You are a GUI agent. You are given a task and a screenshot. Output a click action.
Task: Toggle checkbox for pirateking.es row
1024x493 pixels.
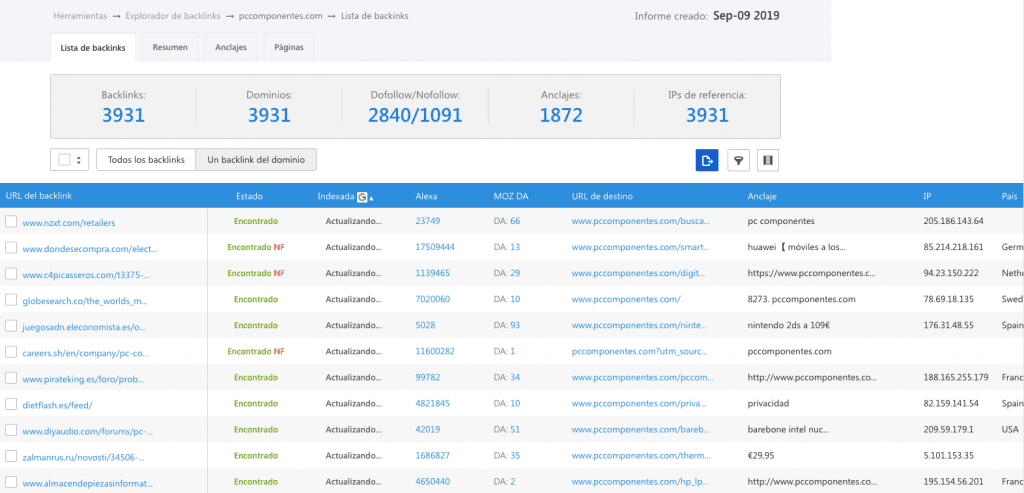pos(10,377)
